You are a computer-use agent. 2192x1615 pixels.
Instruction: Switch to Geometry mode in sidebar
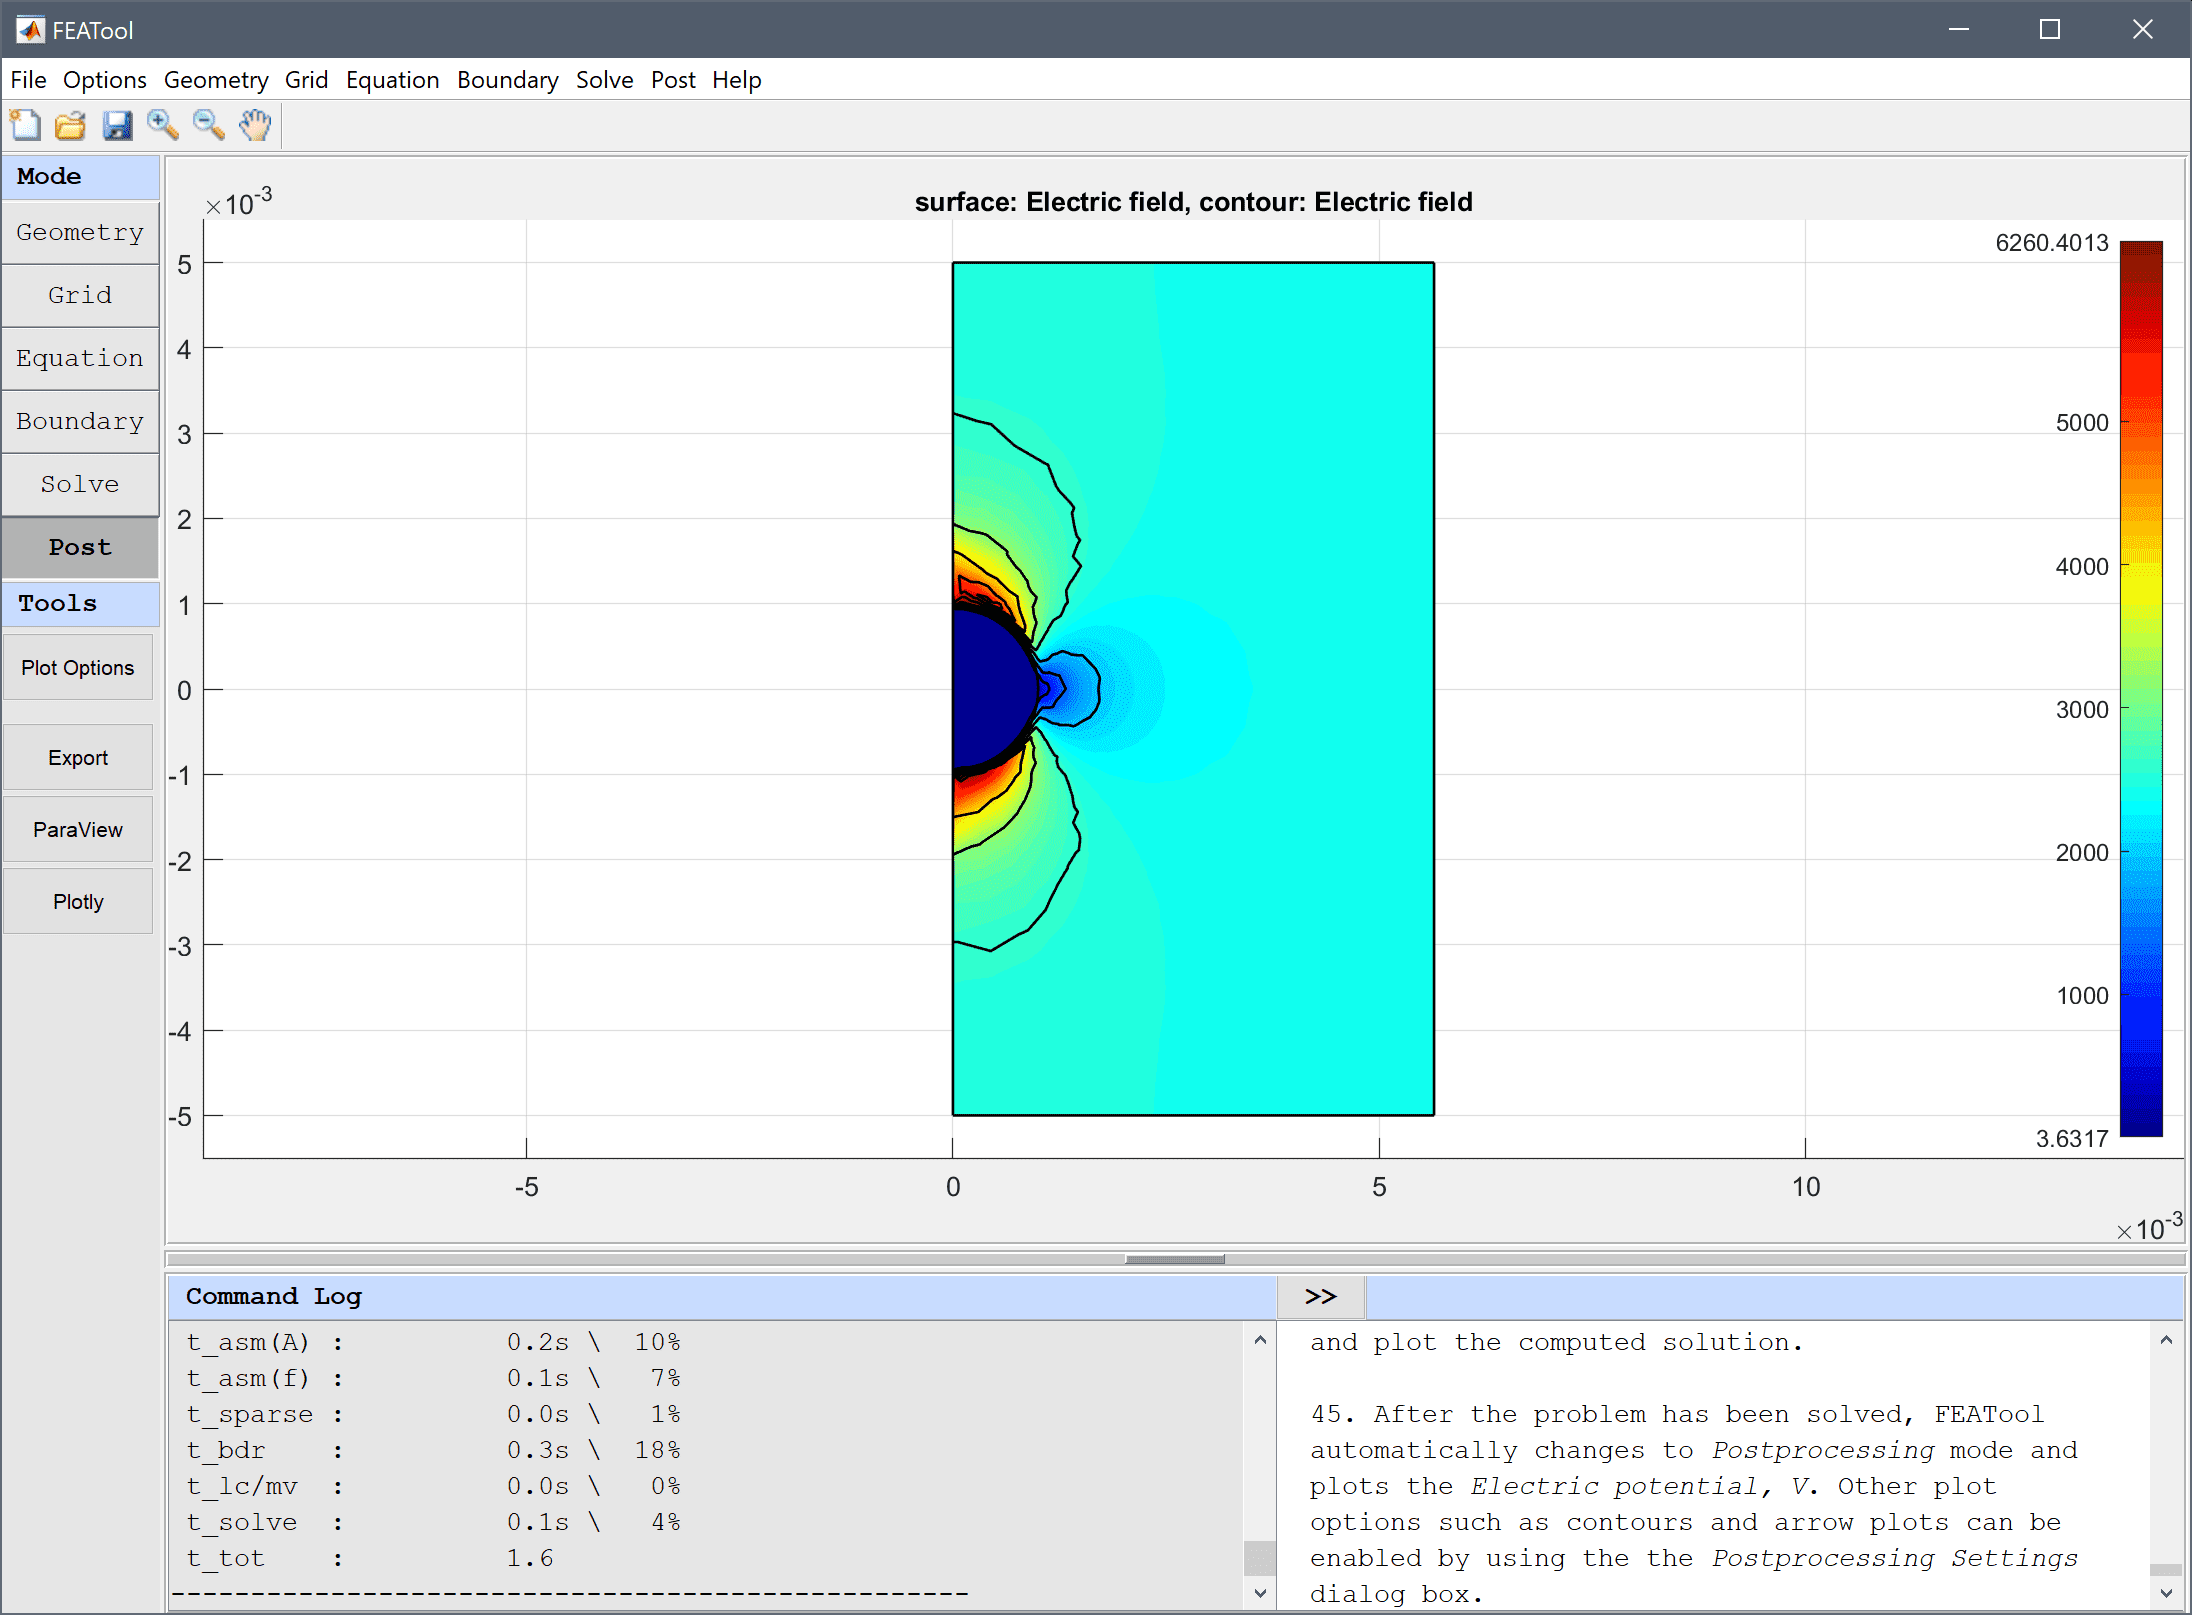pos(80,232)
